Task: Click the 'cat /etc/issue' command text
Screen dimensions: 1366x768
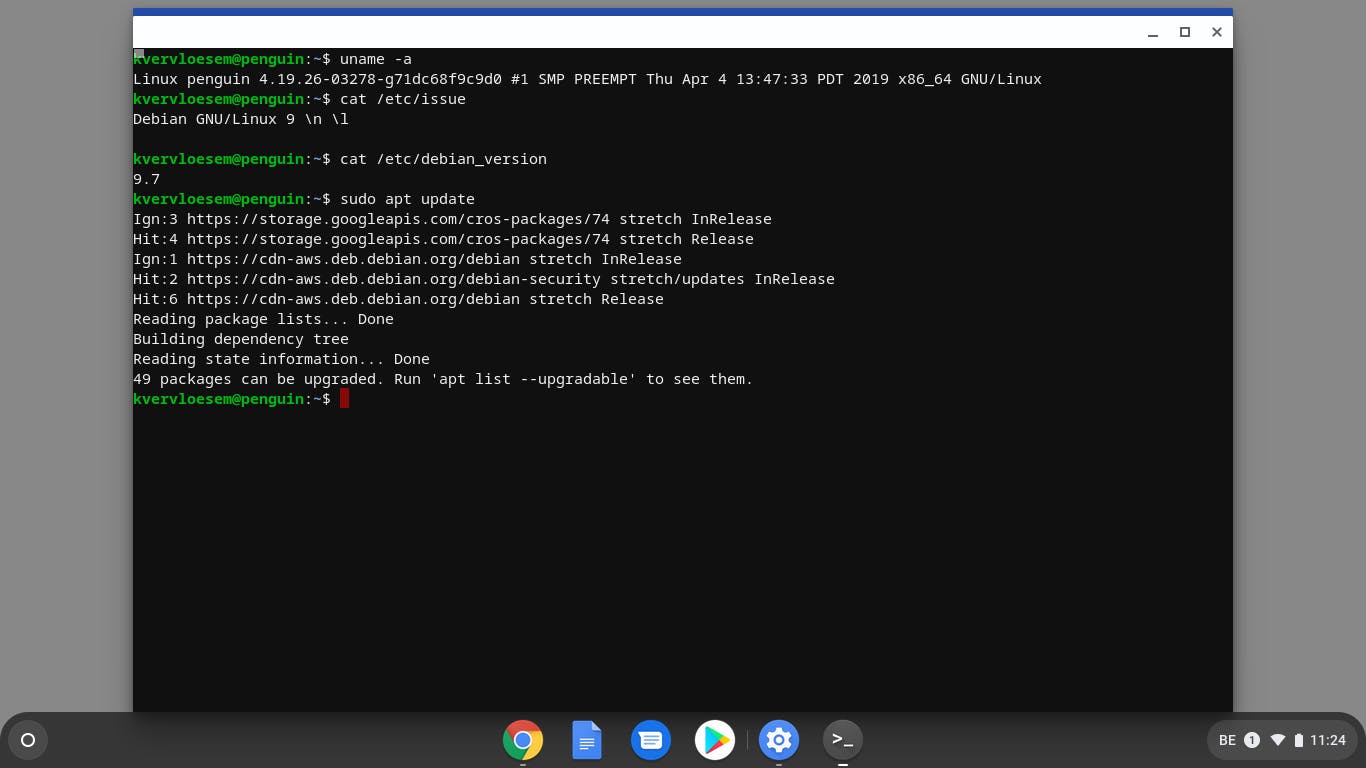Action: [403, 99]
